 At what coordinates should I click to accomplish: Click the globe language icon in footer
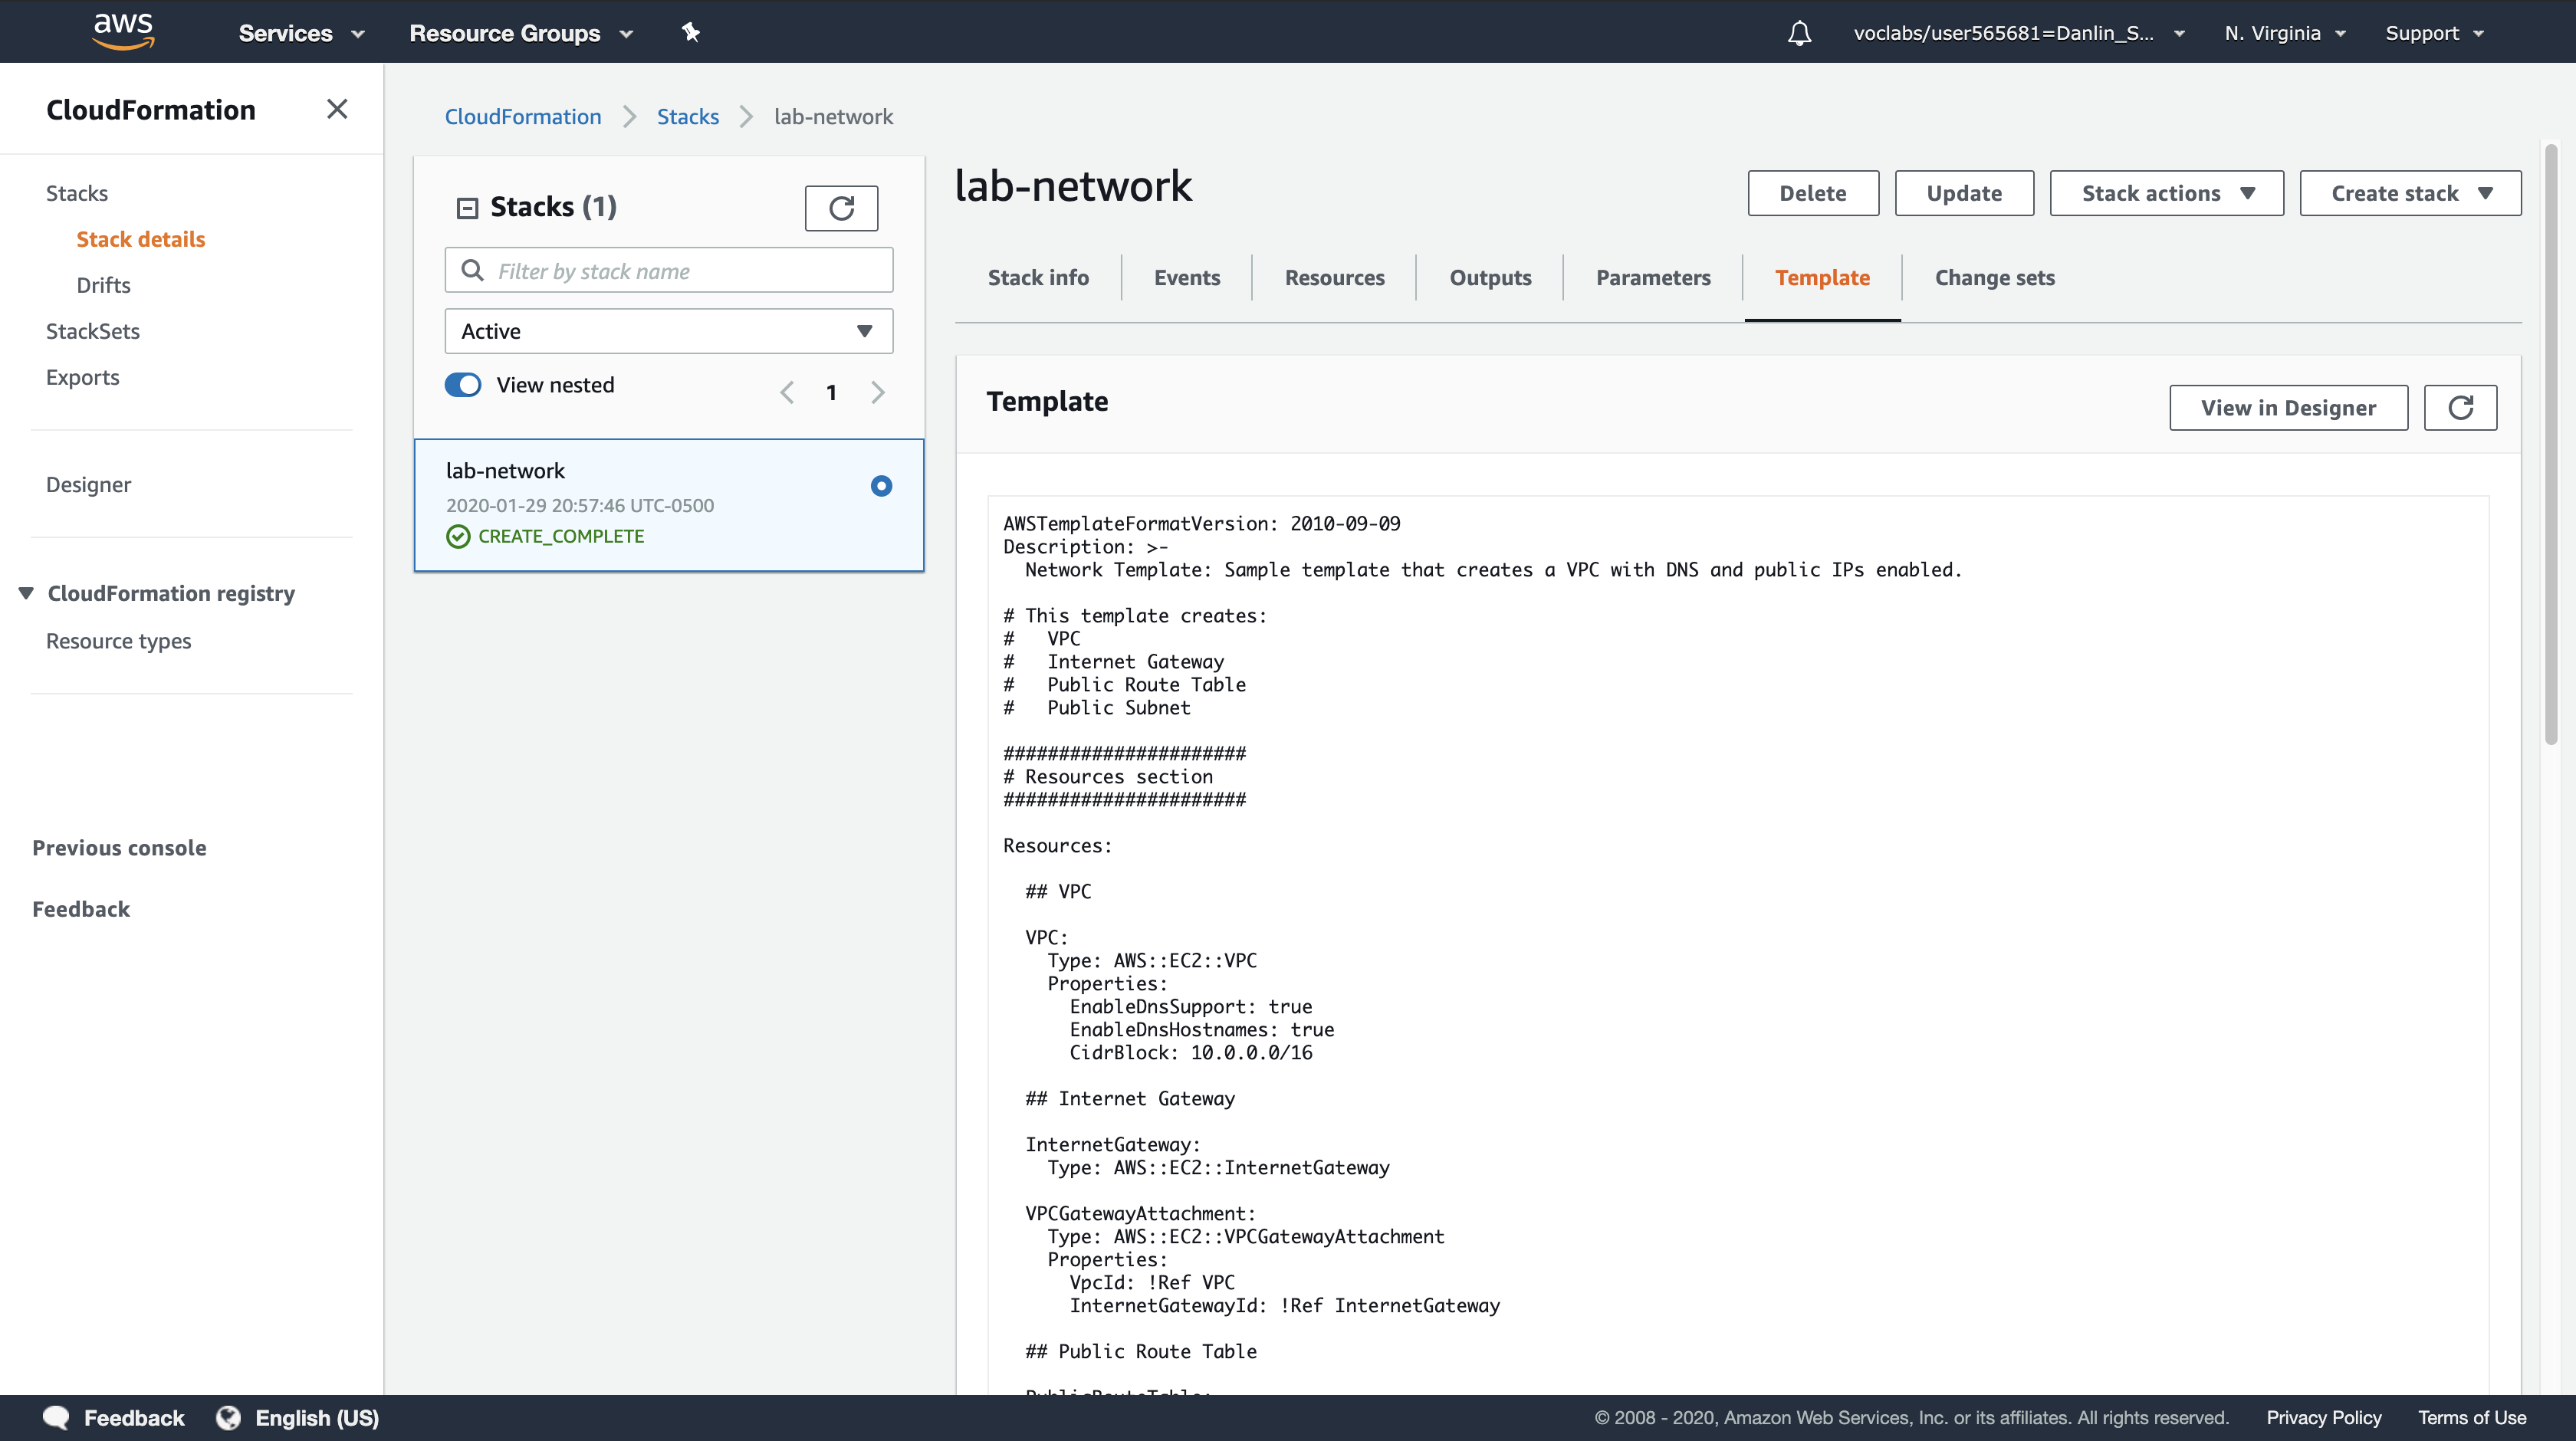click(229, 1417)
